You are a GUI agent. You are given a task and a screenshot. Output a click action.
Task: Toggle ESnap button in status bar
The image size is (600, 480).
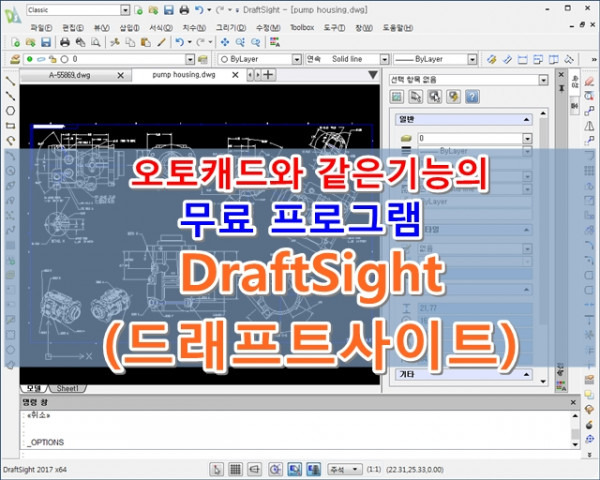click(x=294, y=469)
